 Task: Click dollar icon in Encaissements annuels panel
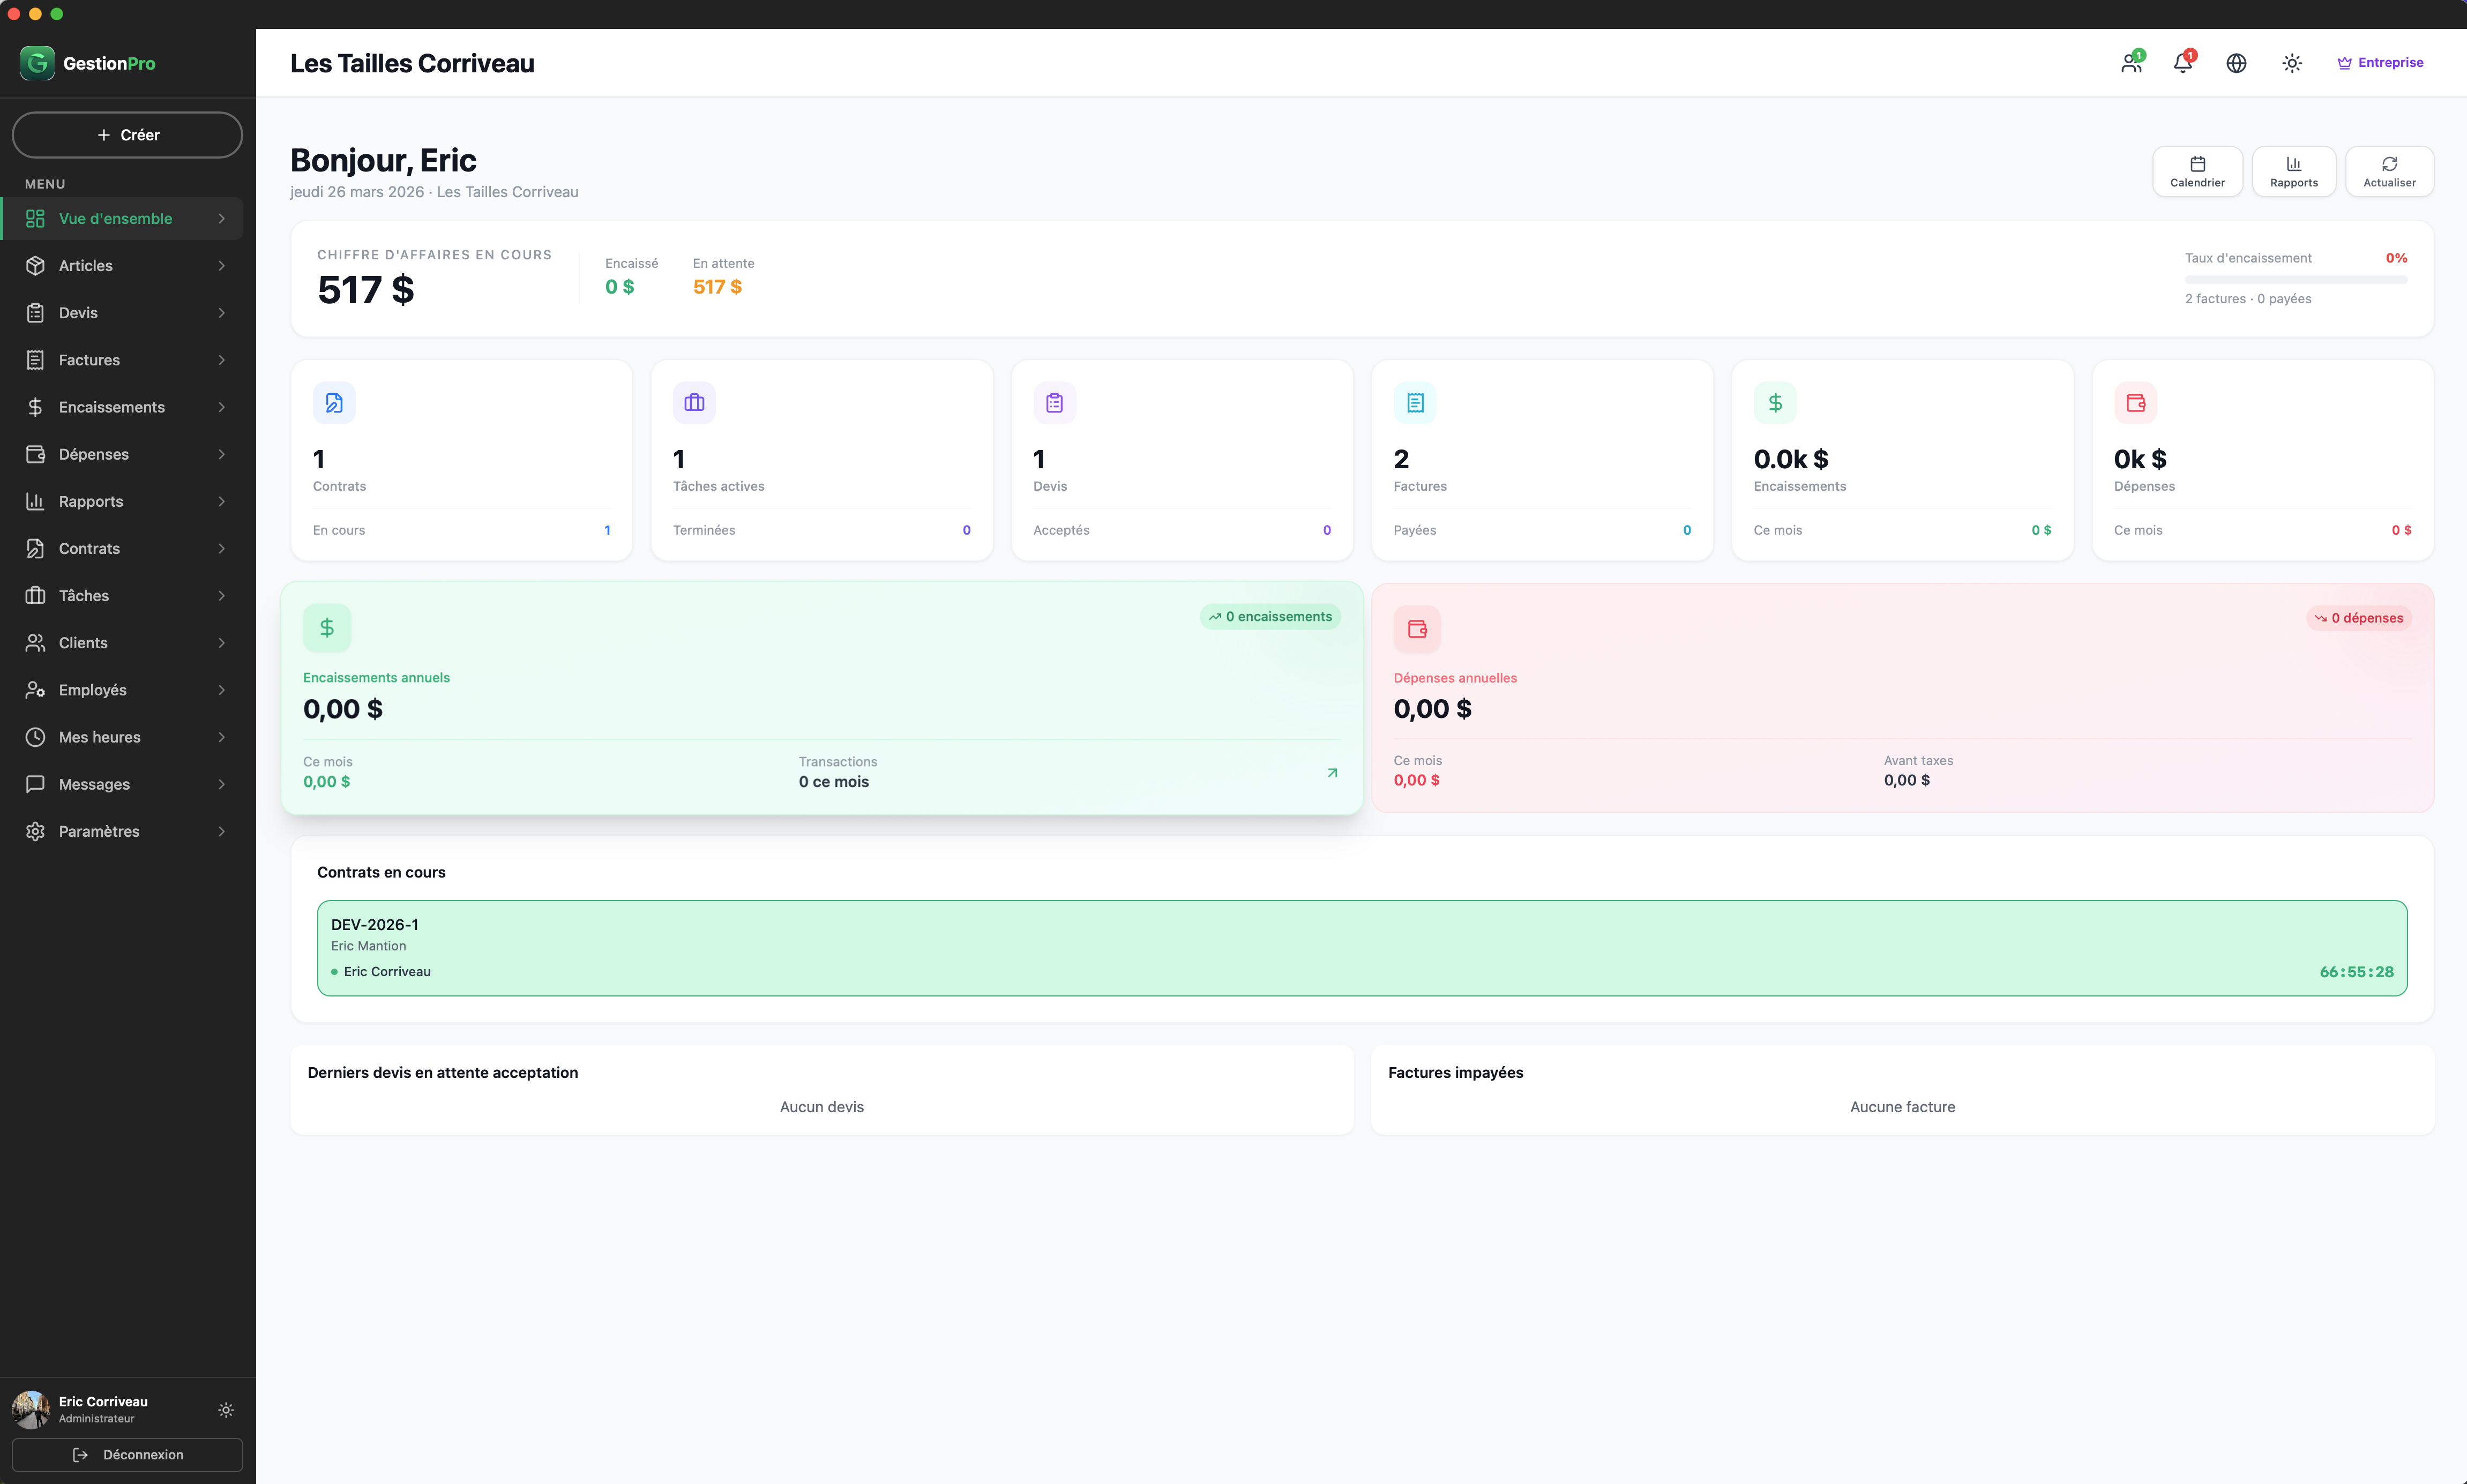click(327, 628)
